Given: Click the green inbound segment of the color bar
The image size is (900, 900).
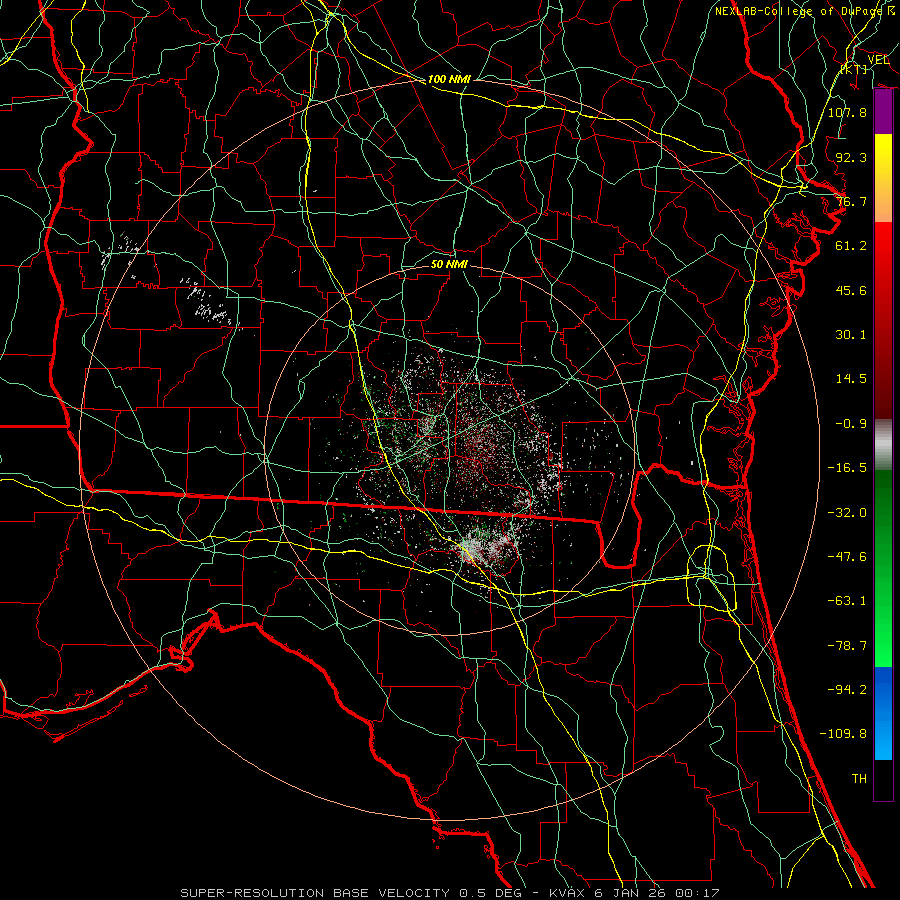Looking at the screenshot, I should click(883, 568).
